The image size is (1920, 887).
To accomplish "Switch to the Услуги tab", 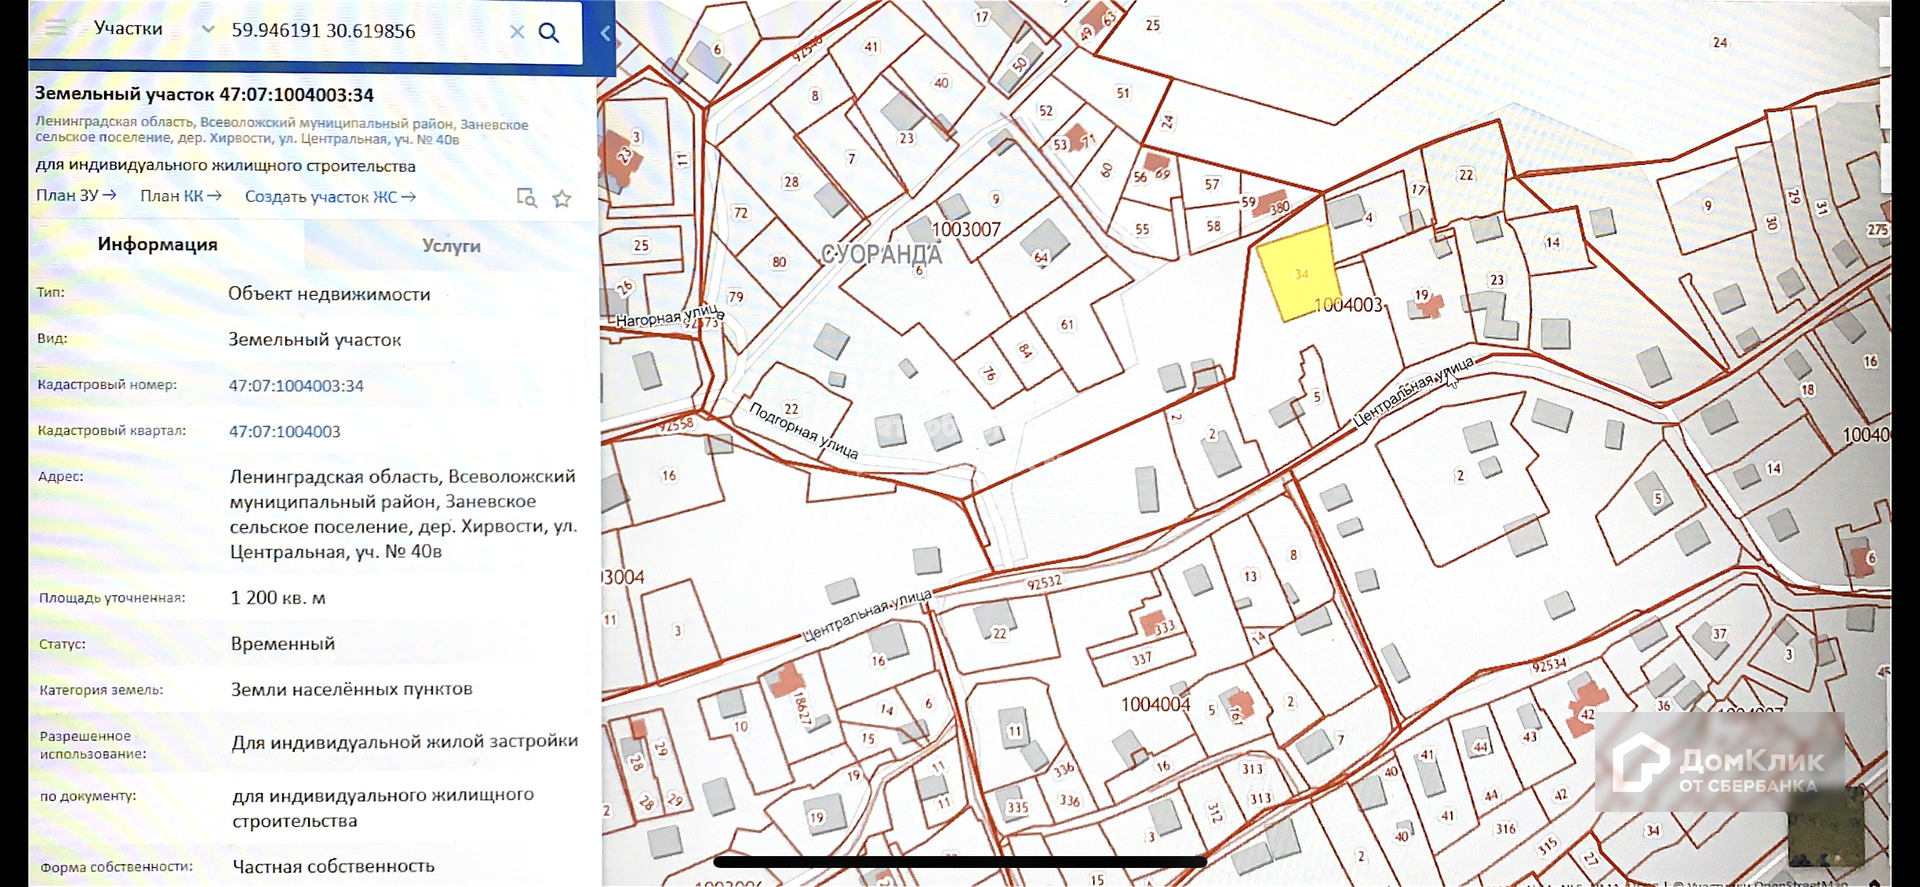I will pos(451,246).
